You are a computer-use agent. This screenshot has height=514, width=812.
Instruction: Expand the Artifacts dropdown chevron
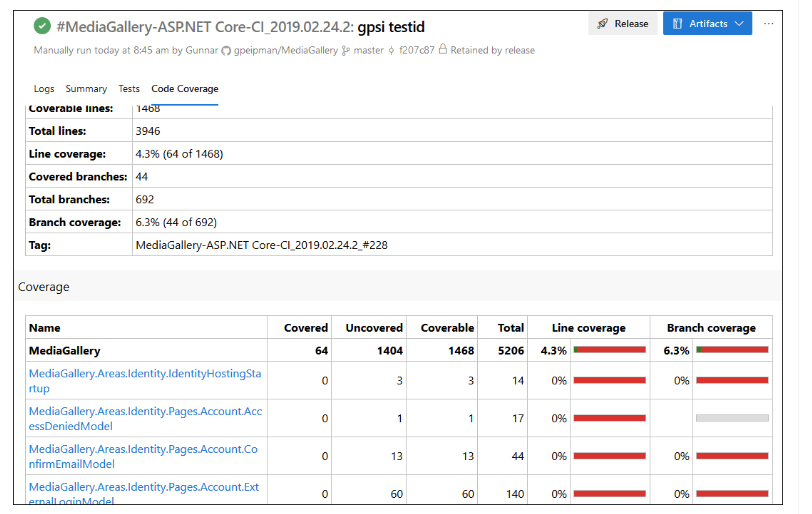click(x=739, y=24)
